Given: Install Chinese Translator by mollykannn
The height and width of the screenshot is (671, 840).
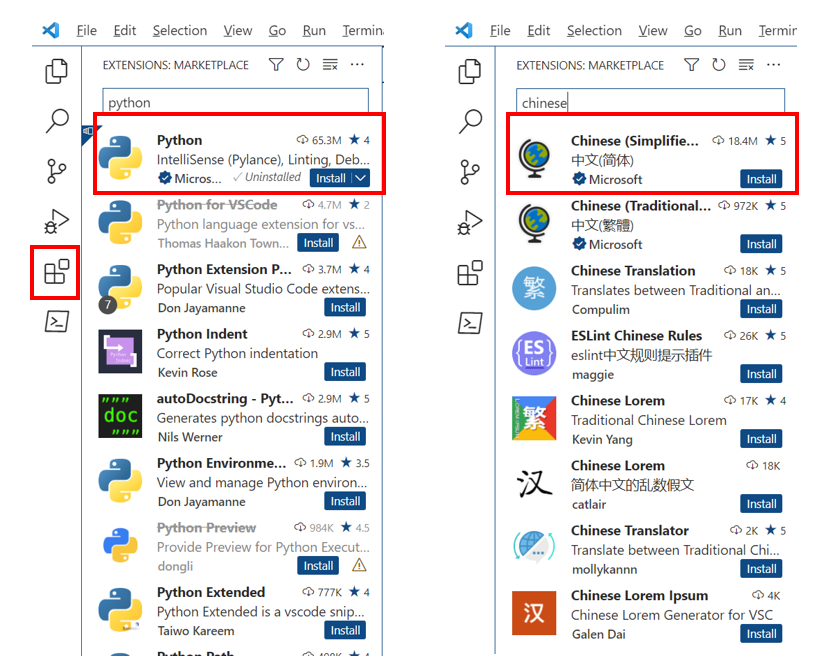Looking at the screenshot, I should coord(761,569).
